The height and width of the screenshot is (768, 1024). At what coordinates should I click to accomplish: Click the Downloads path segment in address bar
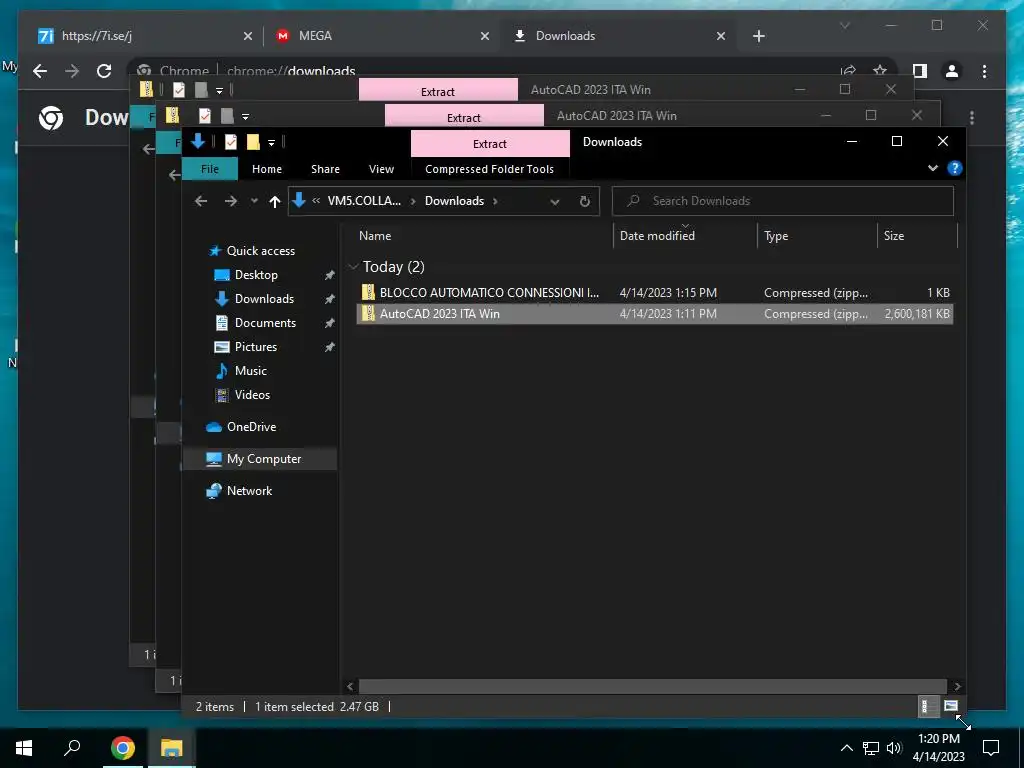click(455, 201)
